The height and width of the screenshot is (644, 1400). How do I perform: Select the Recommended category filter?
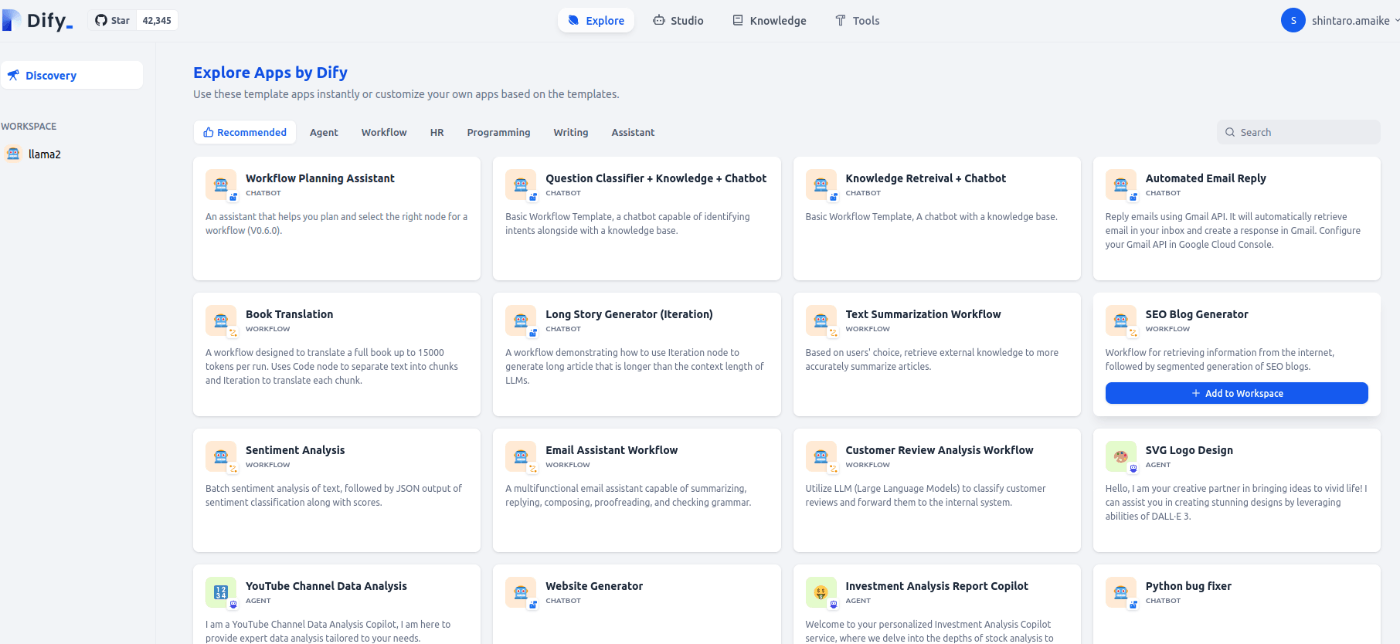pos(244,132)
